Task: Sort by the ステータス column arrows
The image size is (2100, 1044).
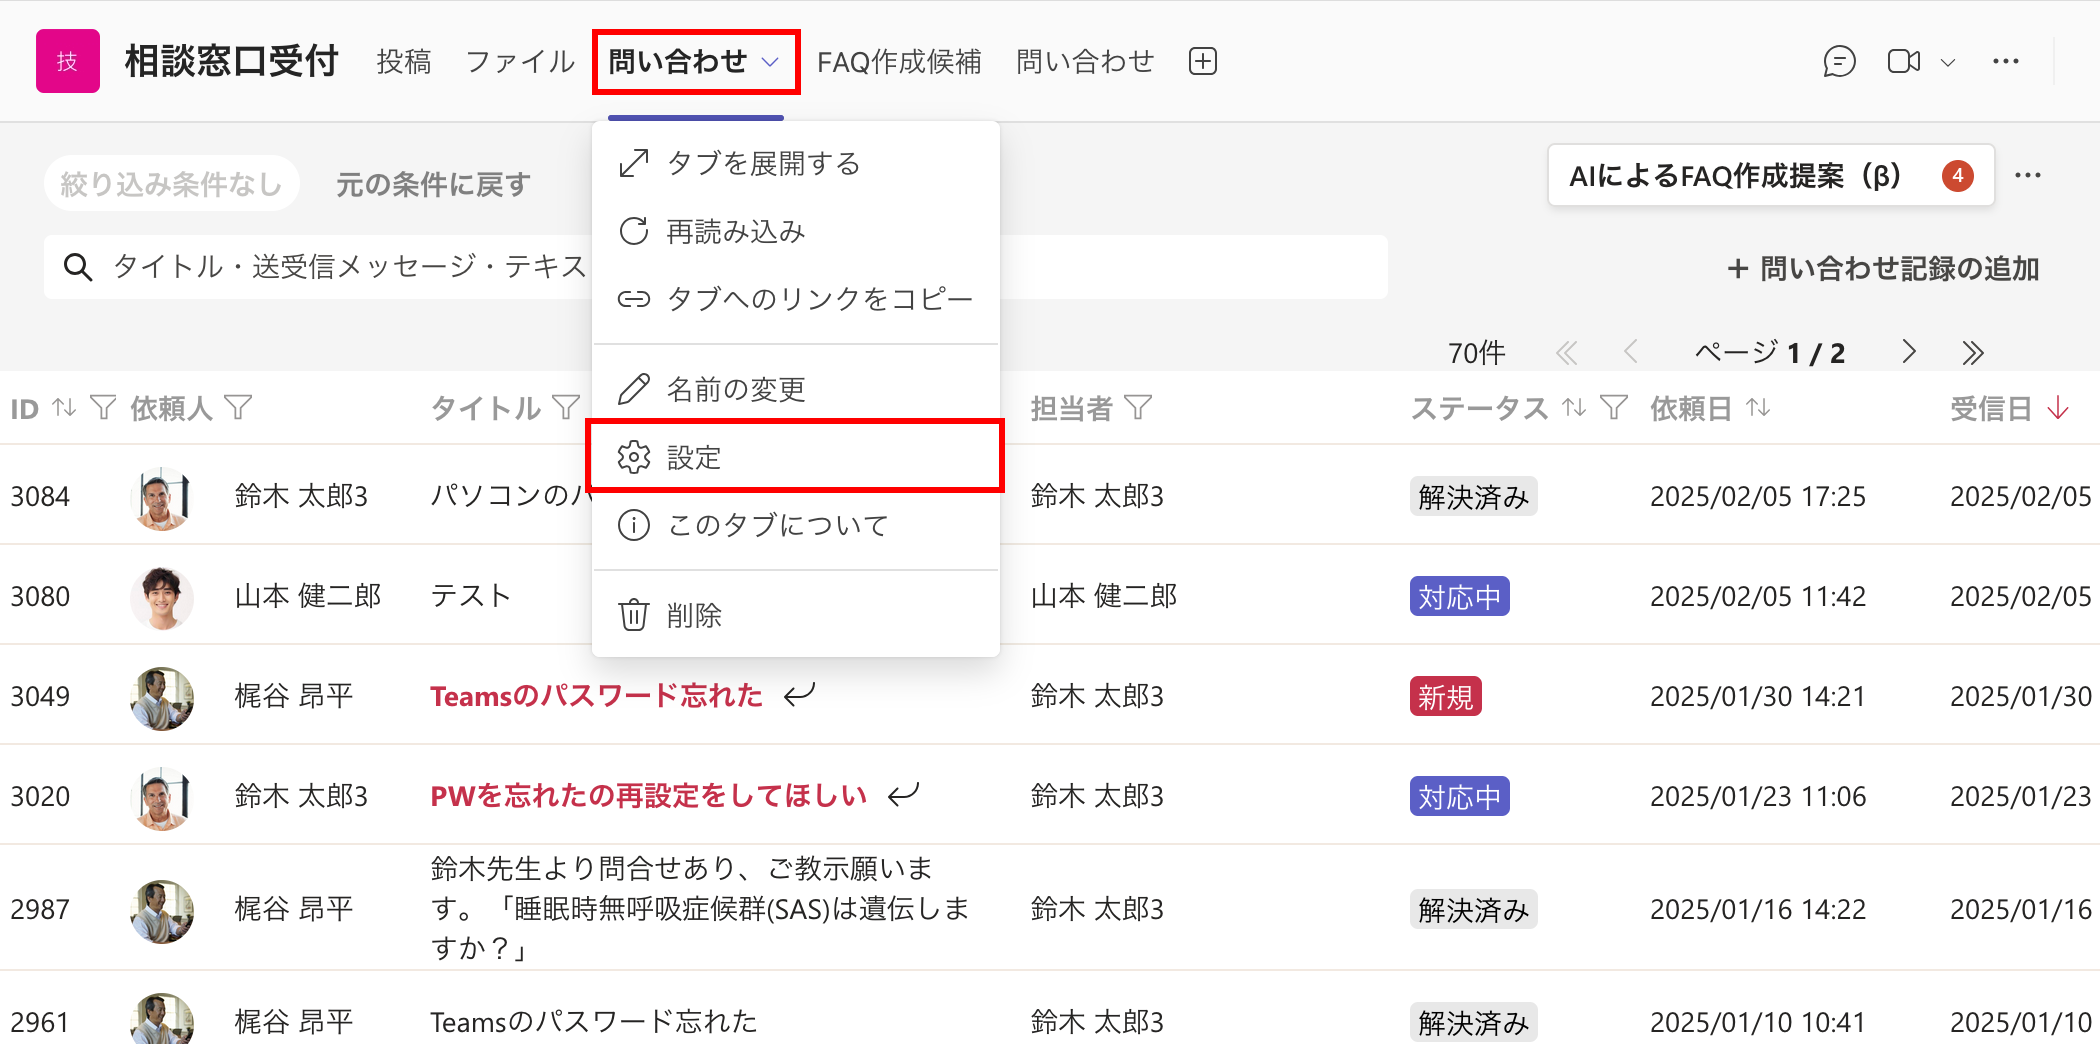Action: [1574, 407]
